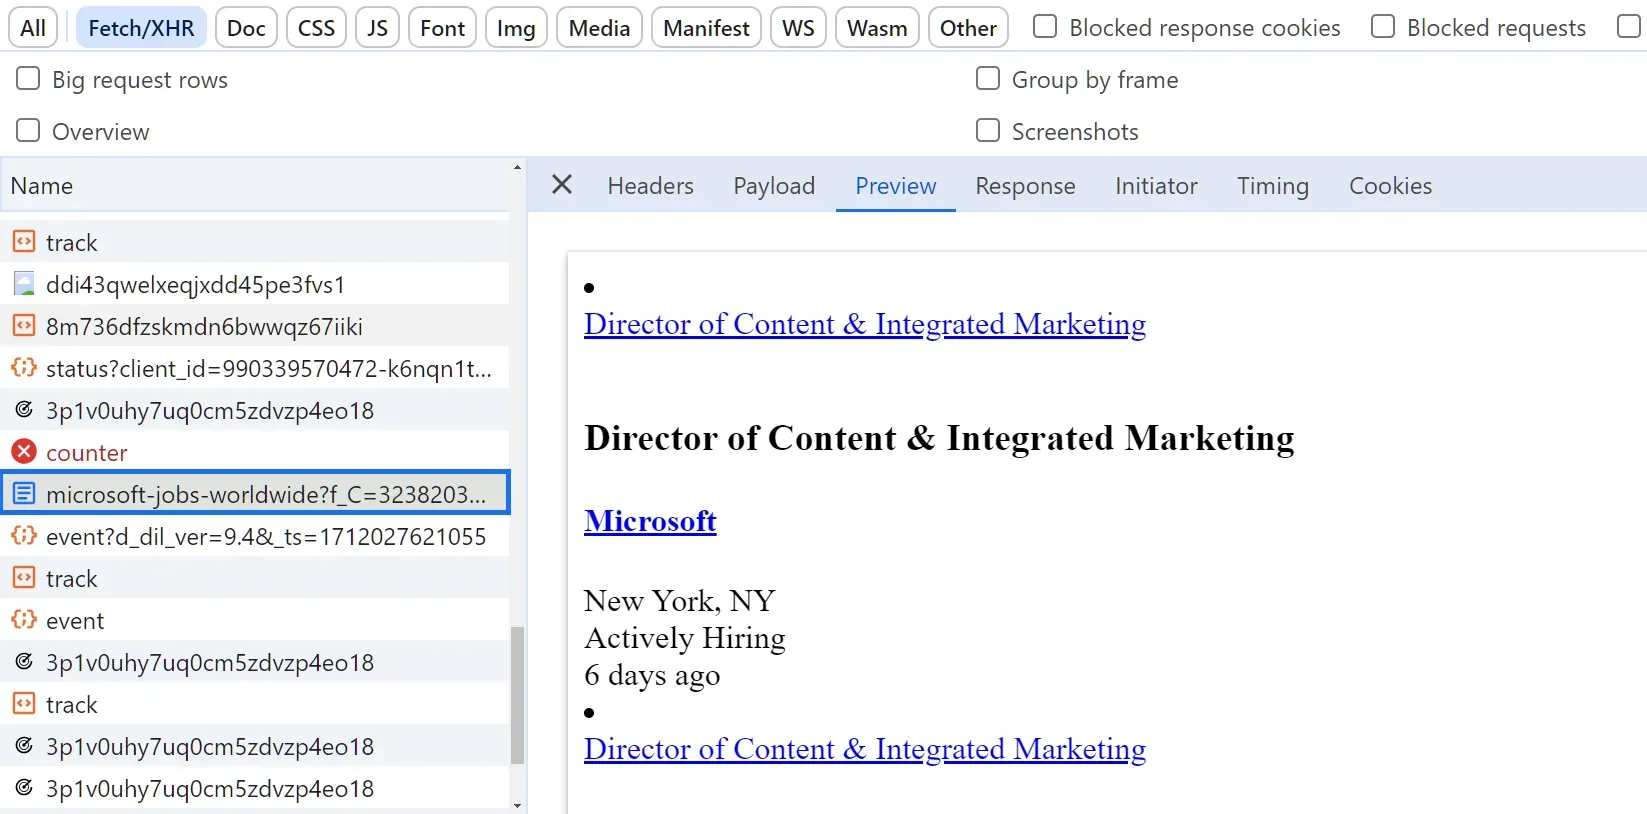1647x814 pixels.
Task: Select the 8m736dfzskmdn6bwwqz67iiki request
Action: point(255,326)
